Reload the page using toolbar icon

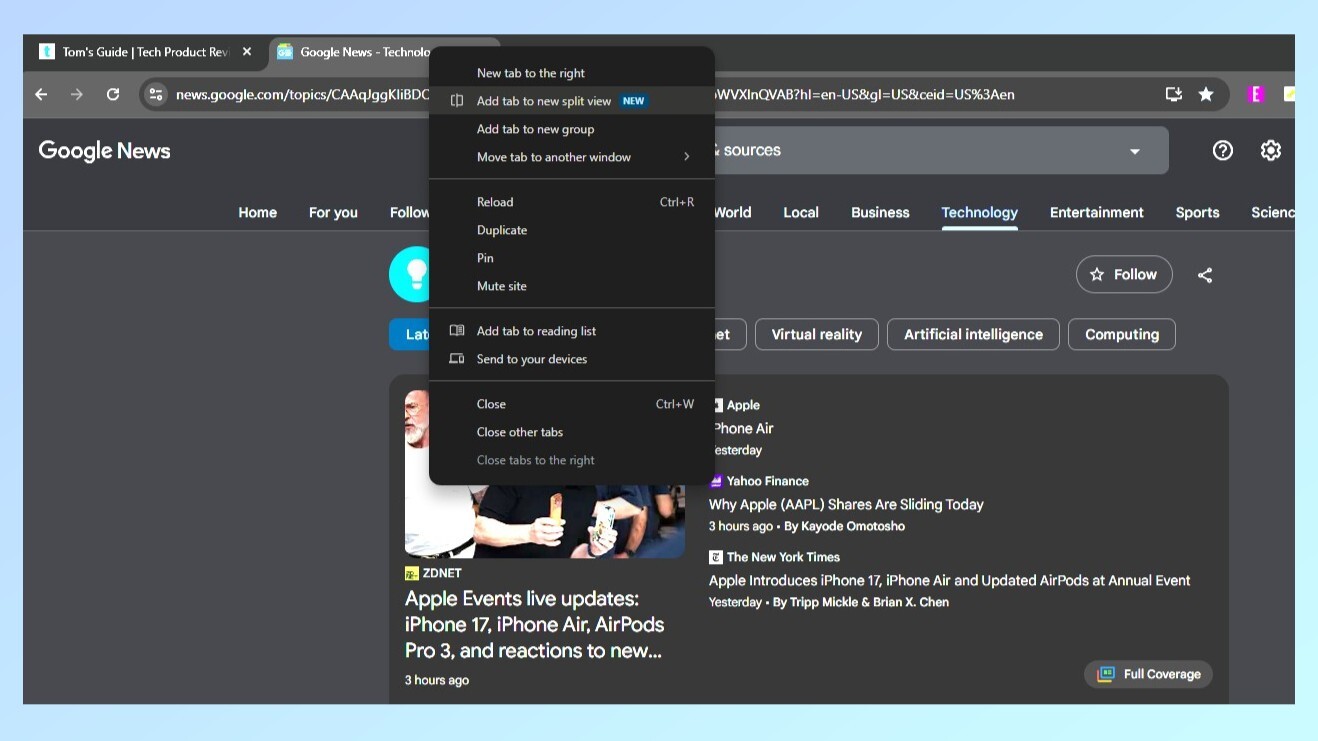coord(113,94)
